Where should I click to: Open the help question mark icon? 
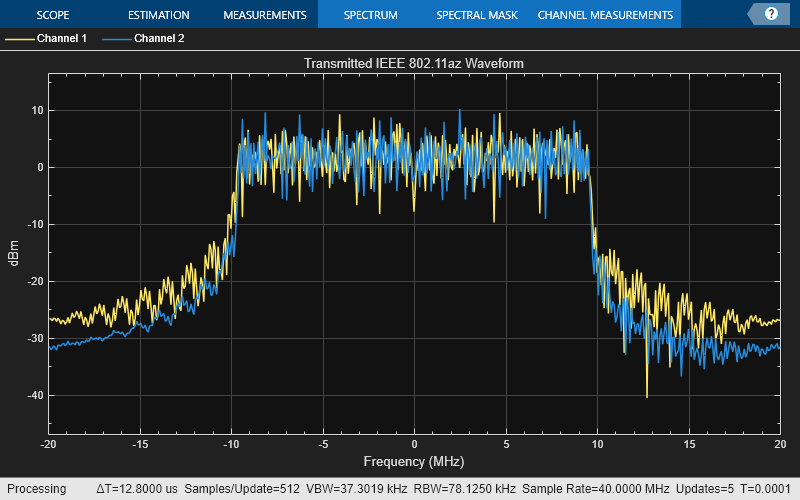(771, 14)
